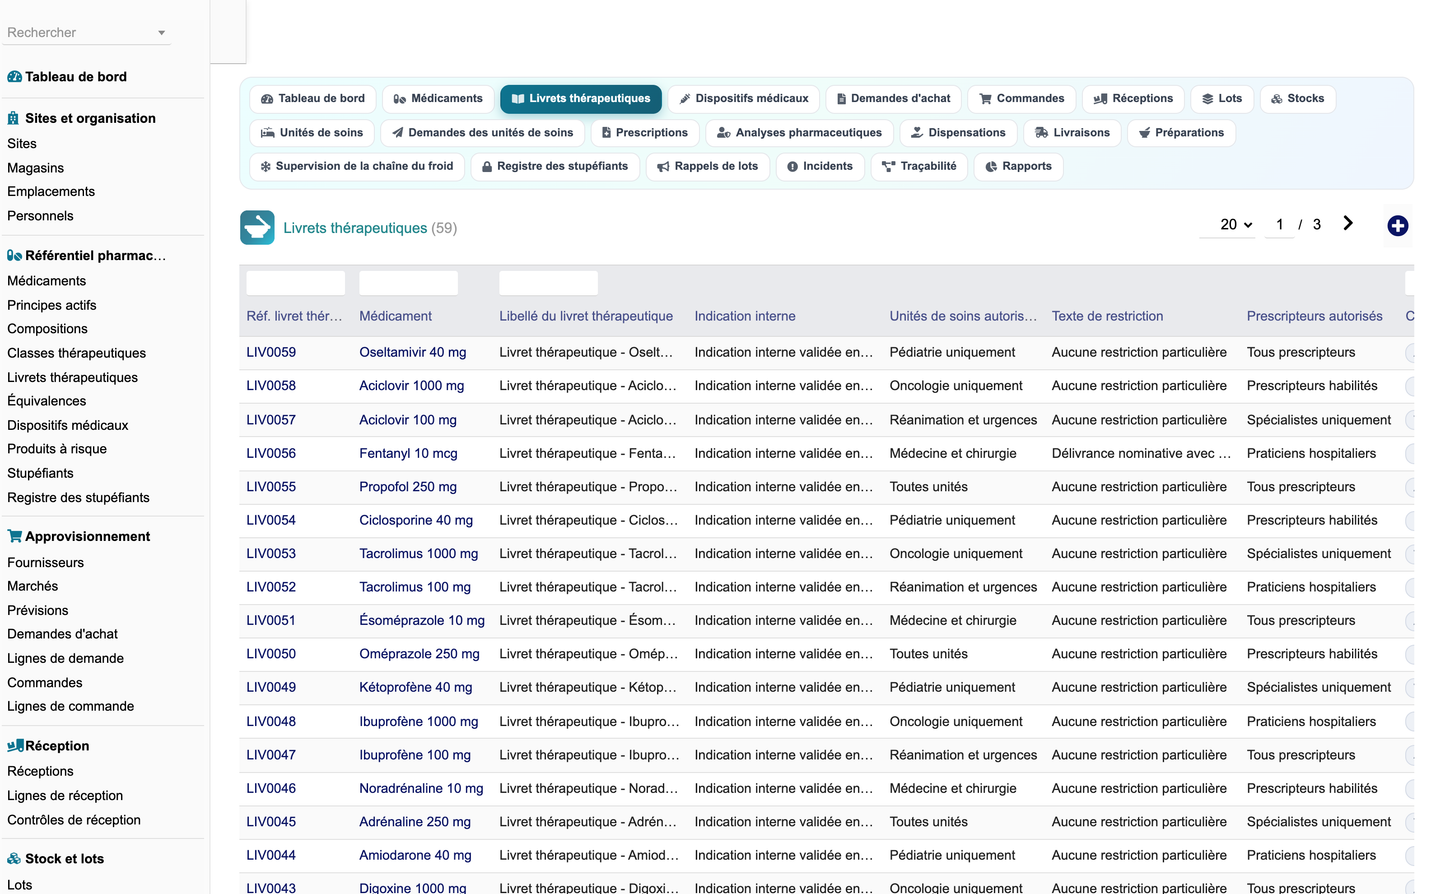
Task: Open the Réceptions tab
Action: (x=1134, y=99)
